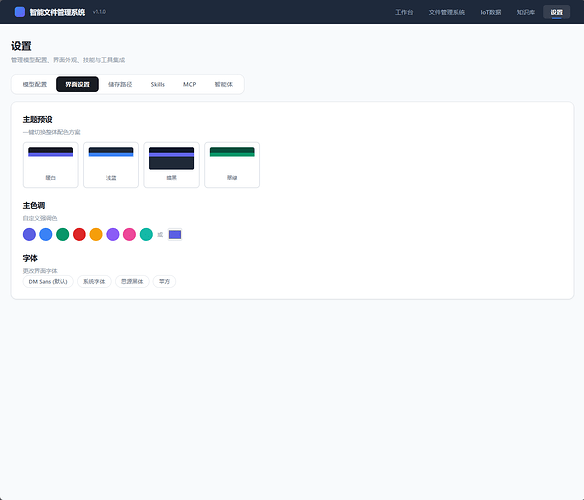The width and height of the screenshot is (584, 500).
Task: Pick the purple accent color circle
Action: (113, 234)
